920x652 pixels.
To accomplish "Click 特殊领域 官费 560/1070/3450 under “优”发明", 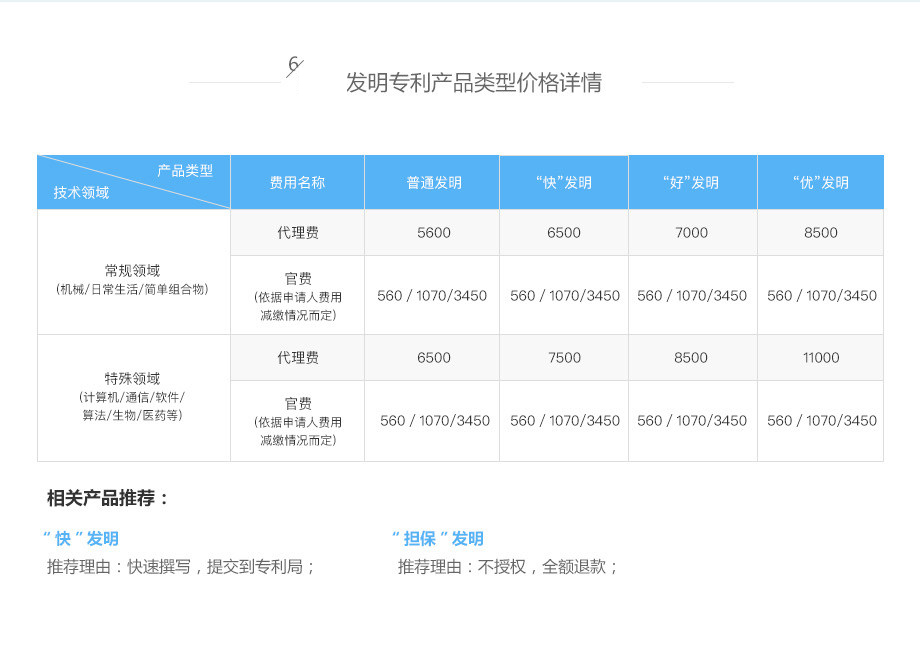I will click(822, 421).
